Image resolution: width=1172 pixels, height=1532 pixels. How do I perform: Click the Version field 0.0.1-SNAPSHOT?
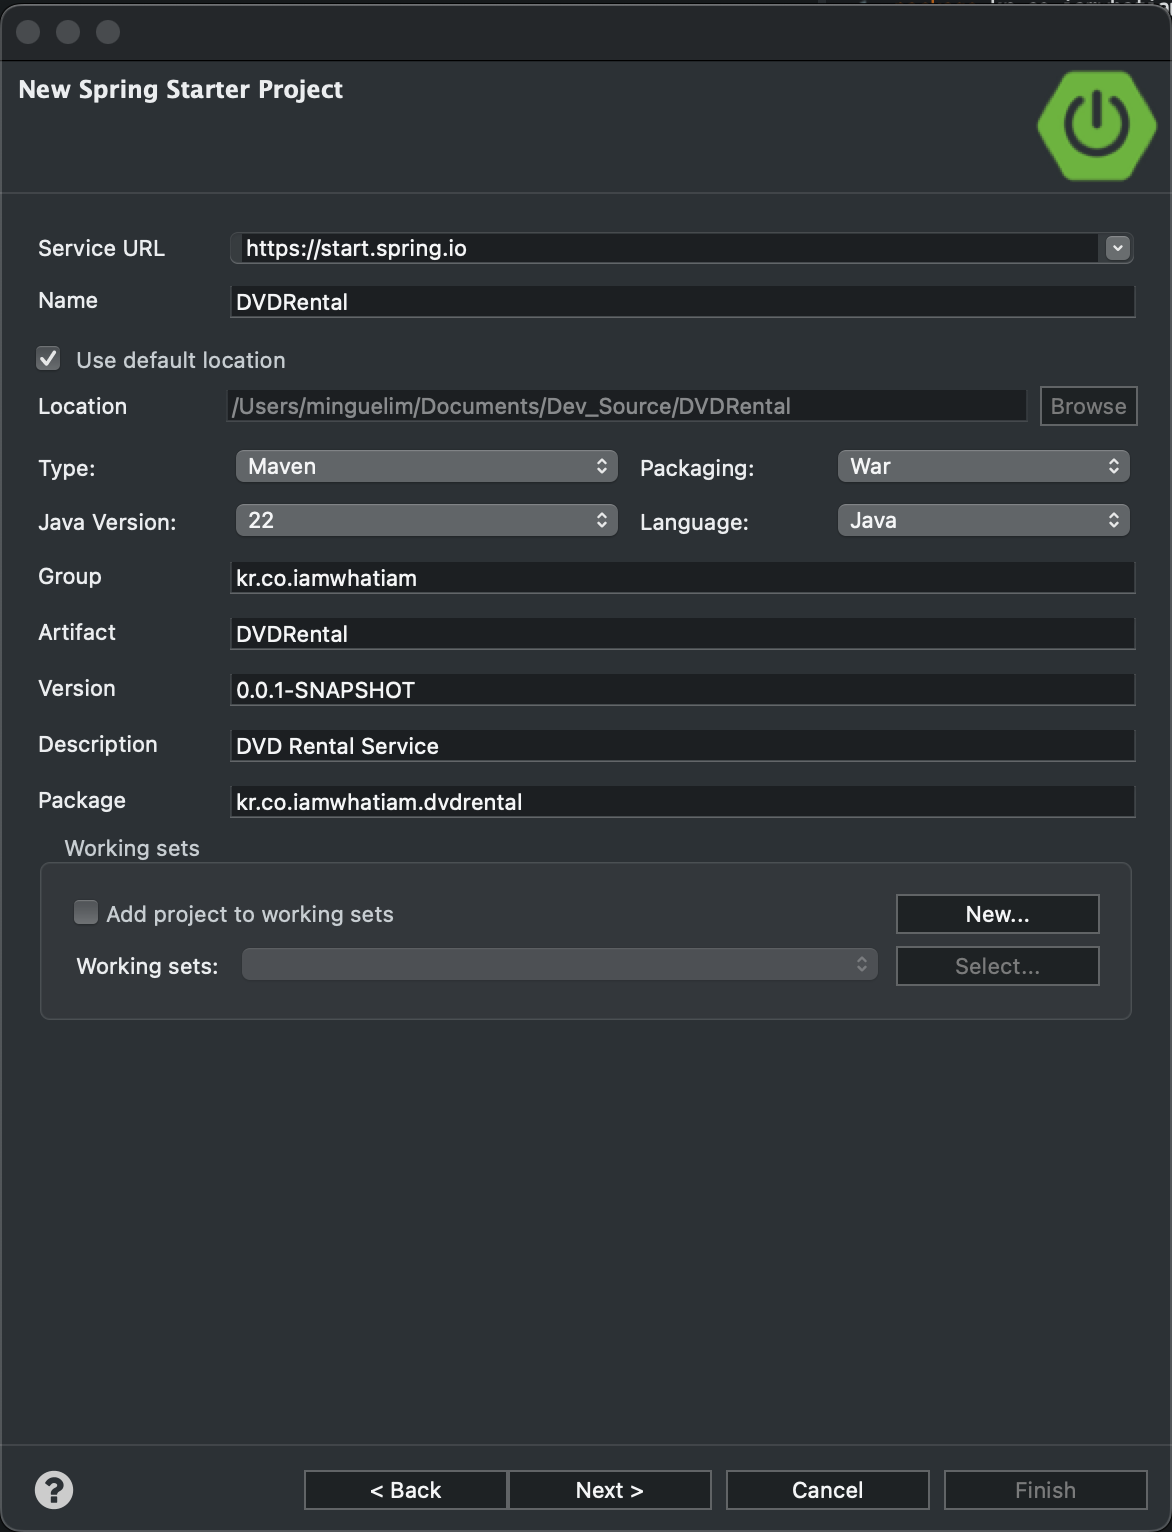[682, 690]
